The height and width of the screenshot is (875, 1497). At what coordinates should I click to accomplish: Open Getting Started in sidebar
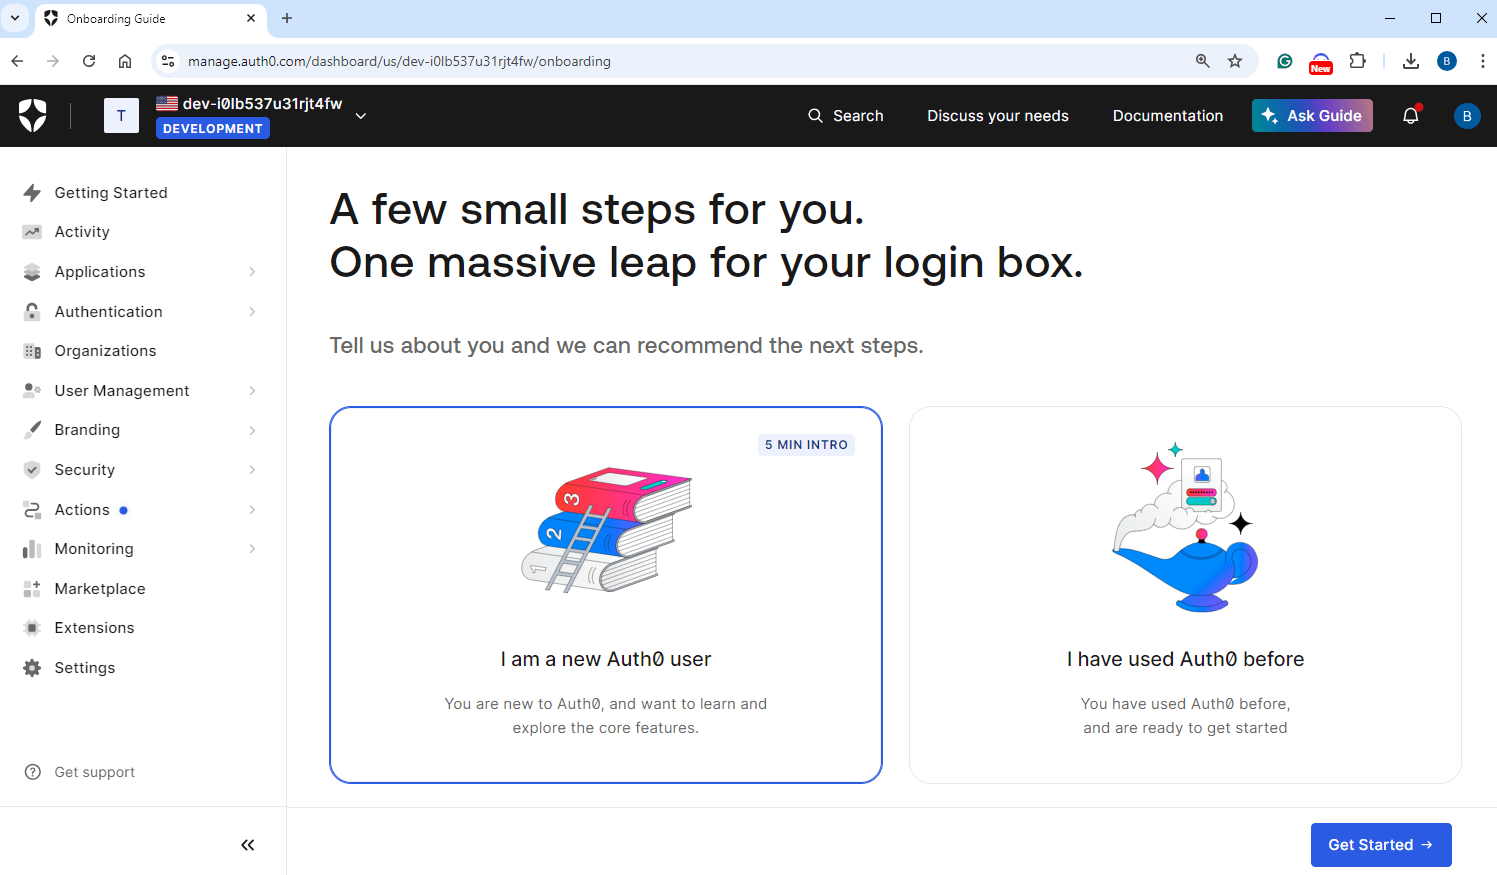[x=111, y=193]
